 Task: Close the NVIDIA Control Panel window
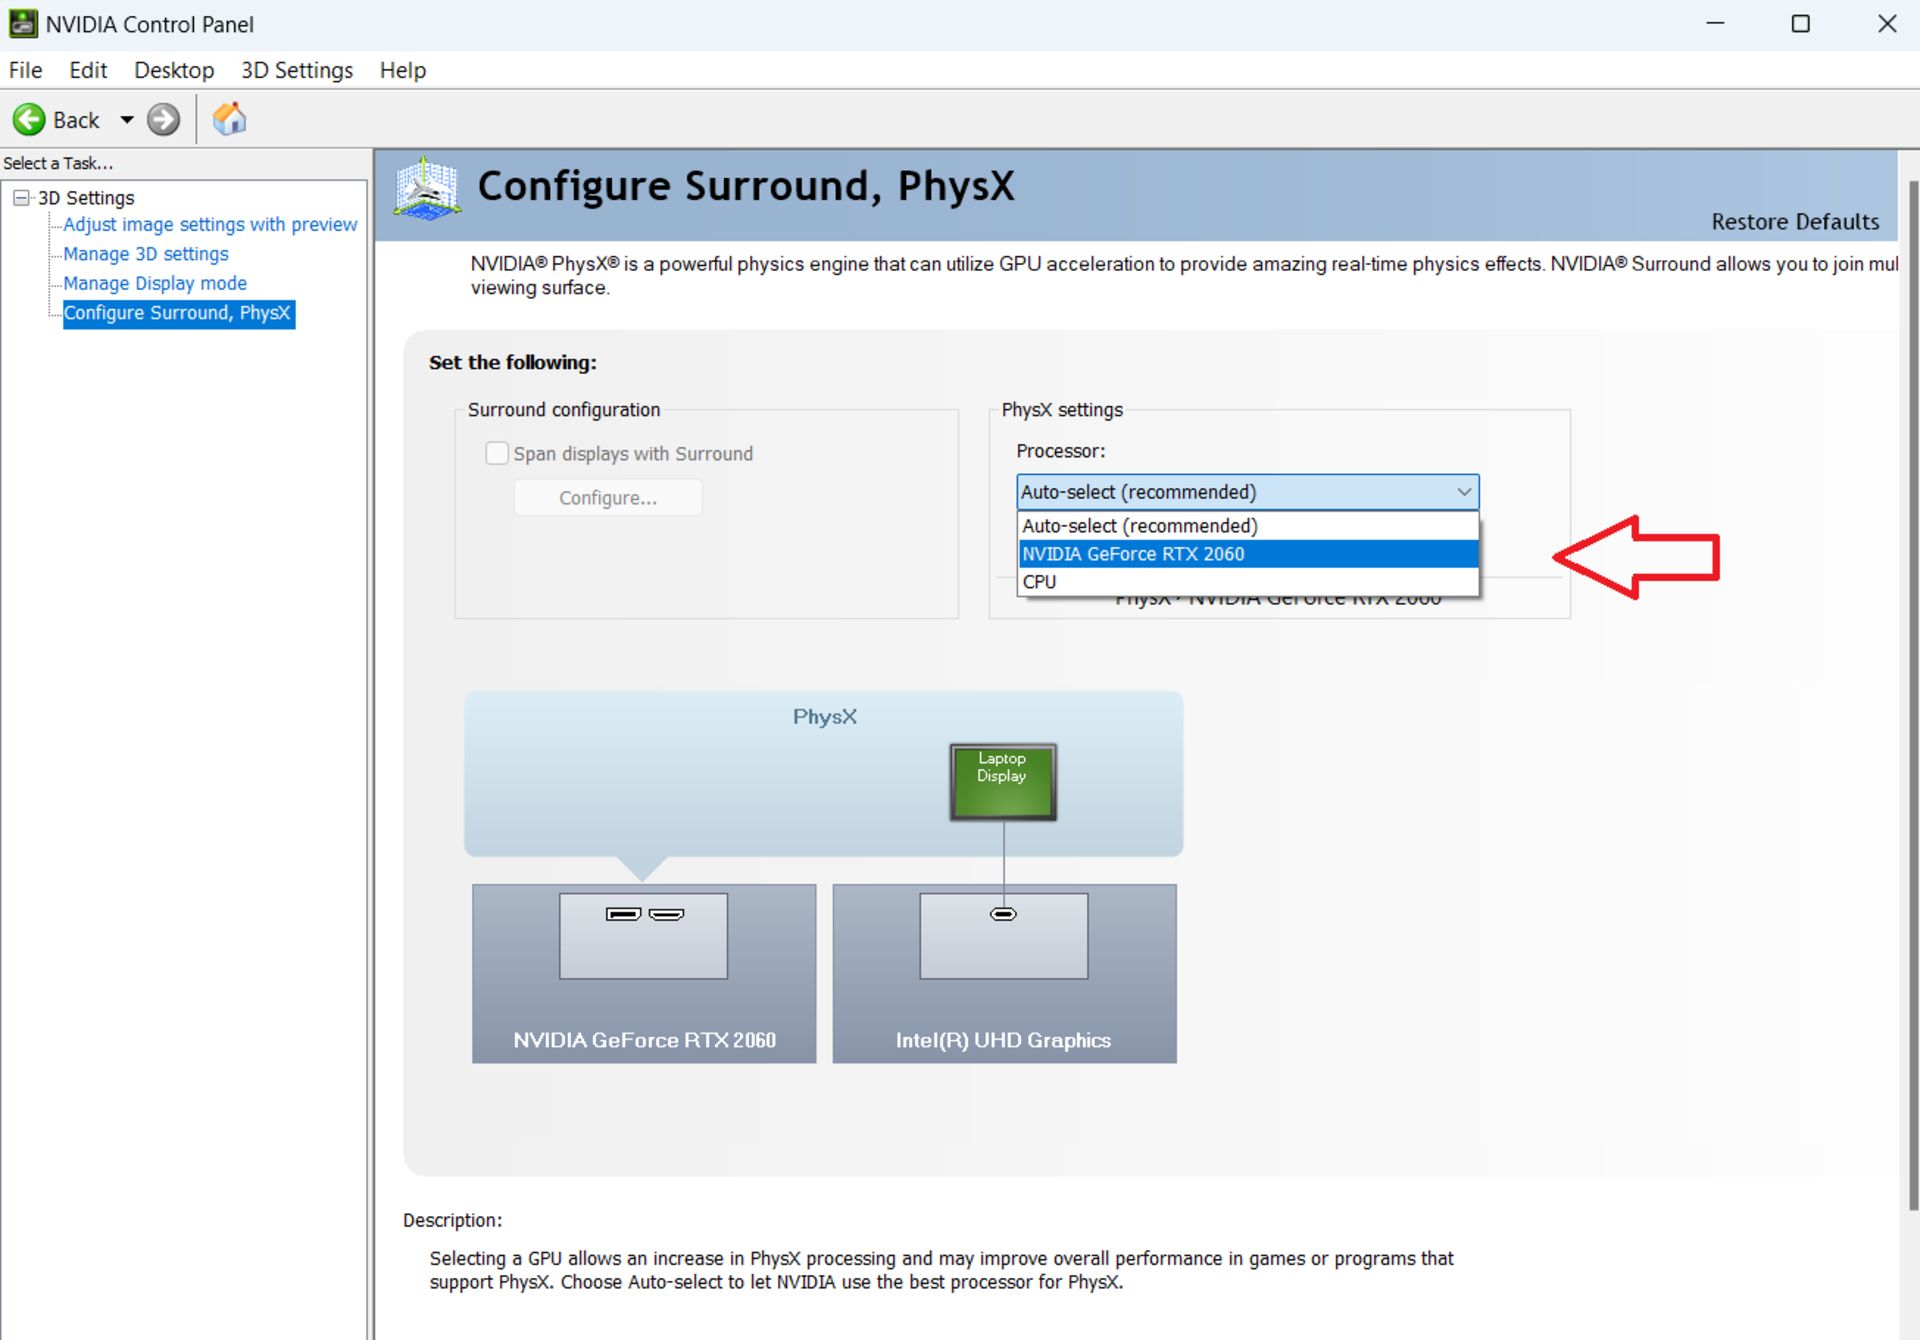click(1886, 24)
